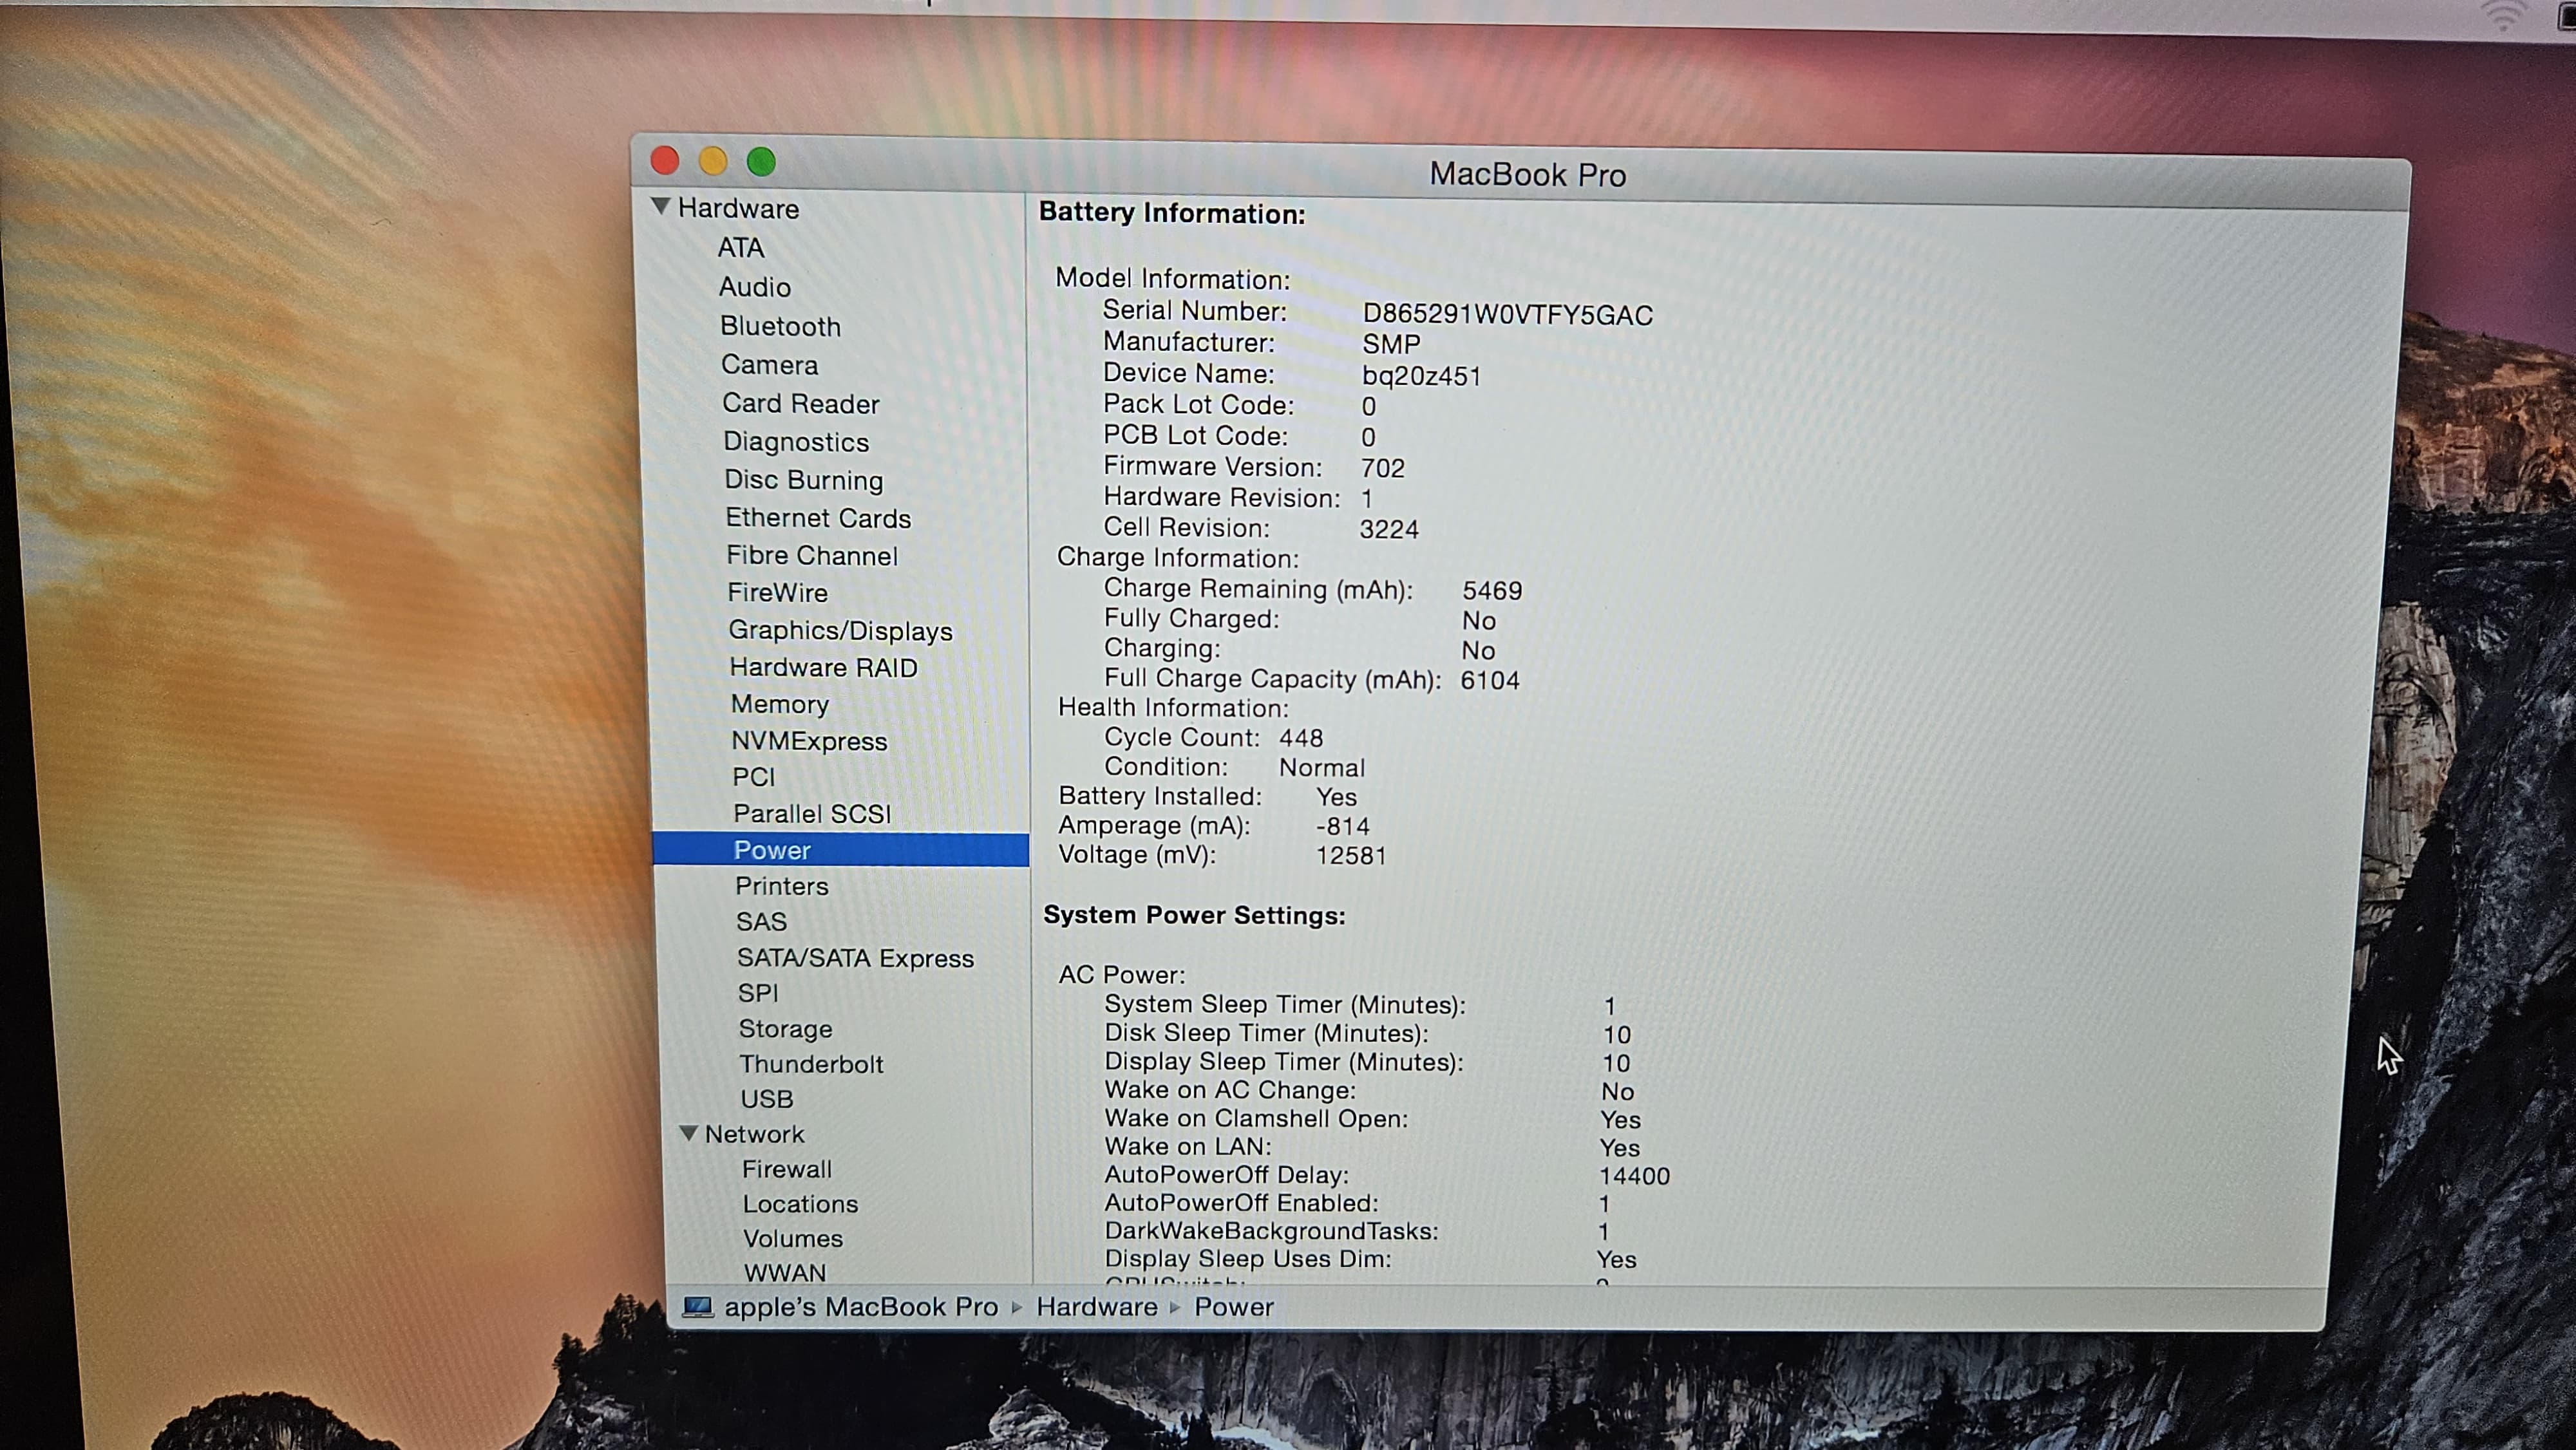
Task: Click the MacBook laptop icon in path bar
Action: coord(698,1307)
